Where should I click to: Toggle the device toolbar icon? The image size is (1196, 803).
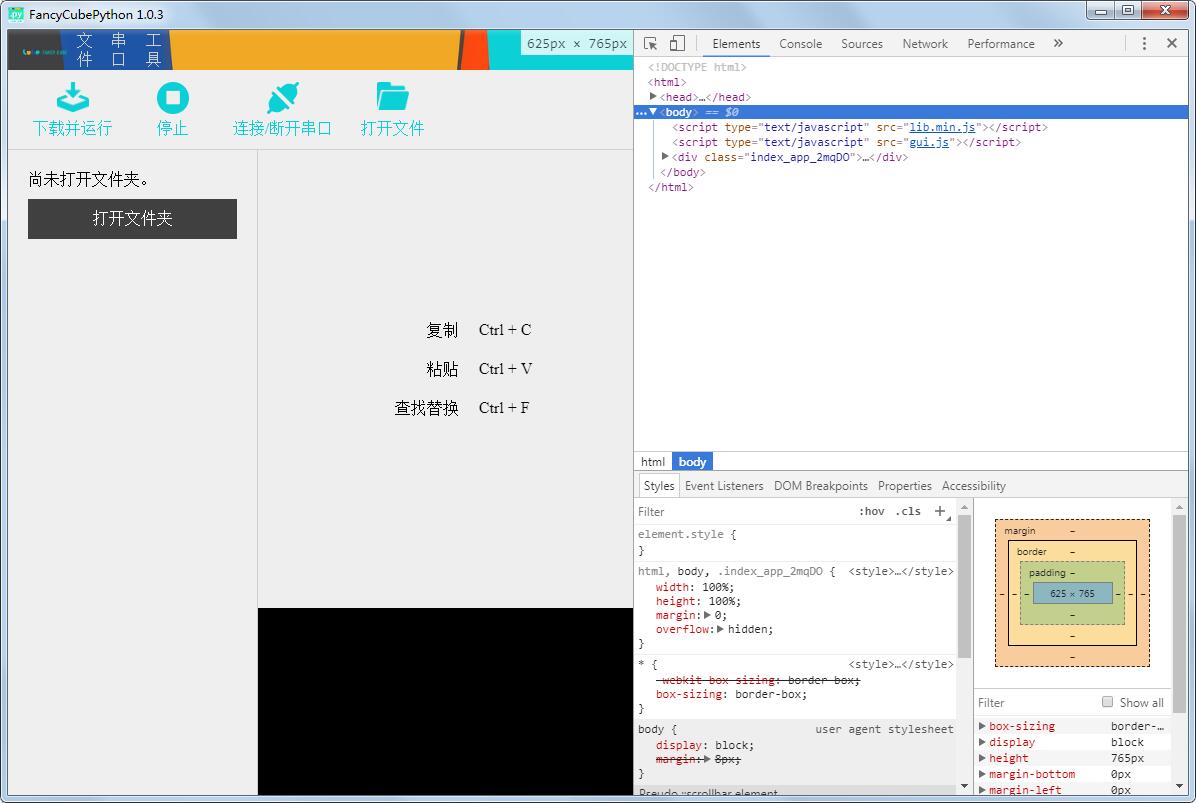coord(677,44)
